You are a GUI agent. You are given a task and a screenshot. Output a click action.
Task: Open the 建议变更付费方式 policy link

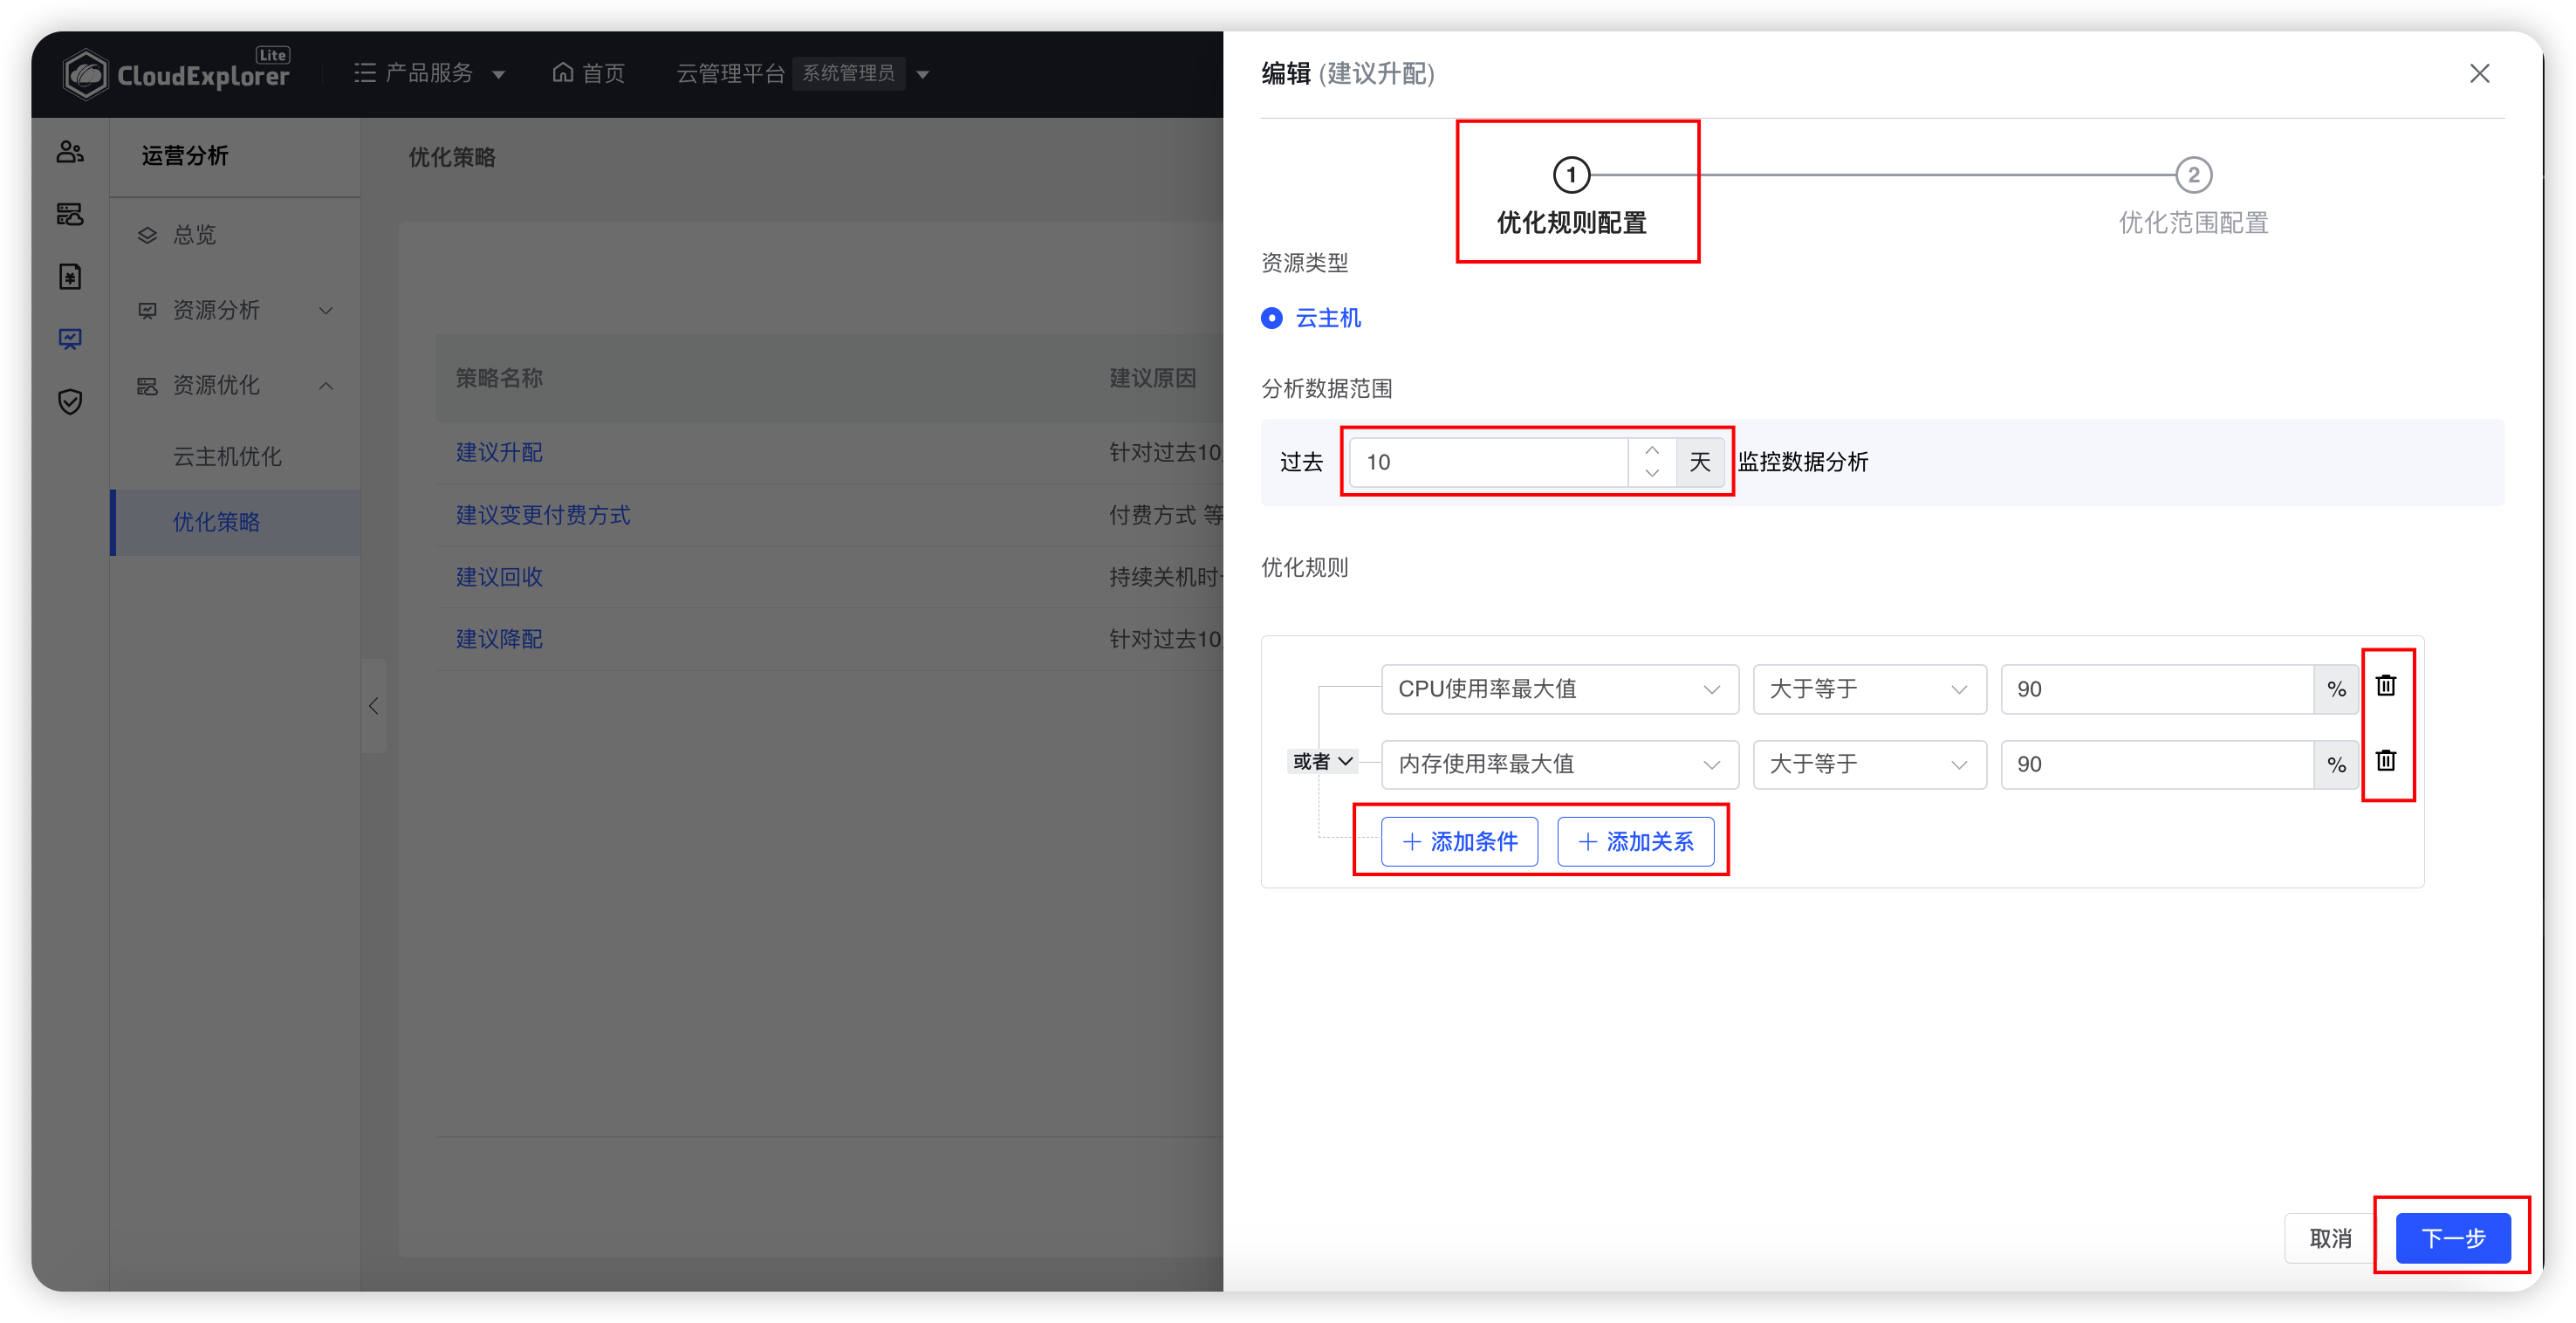coord(543,515)
